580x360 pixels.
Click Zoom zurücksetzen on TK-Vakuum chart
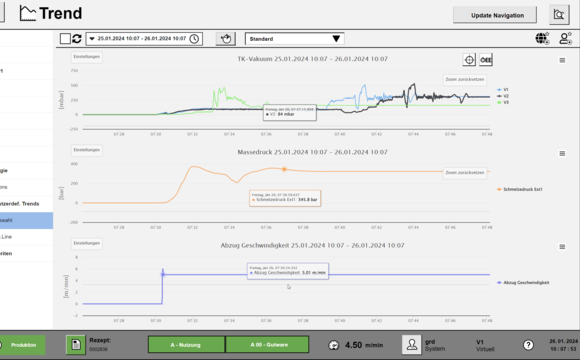point(465,80)
